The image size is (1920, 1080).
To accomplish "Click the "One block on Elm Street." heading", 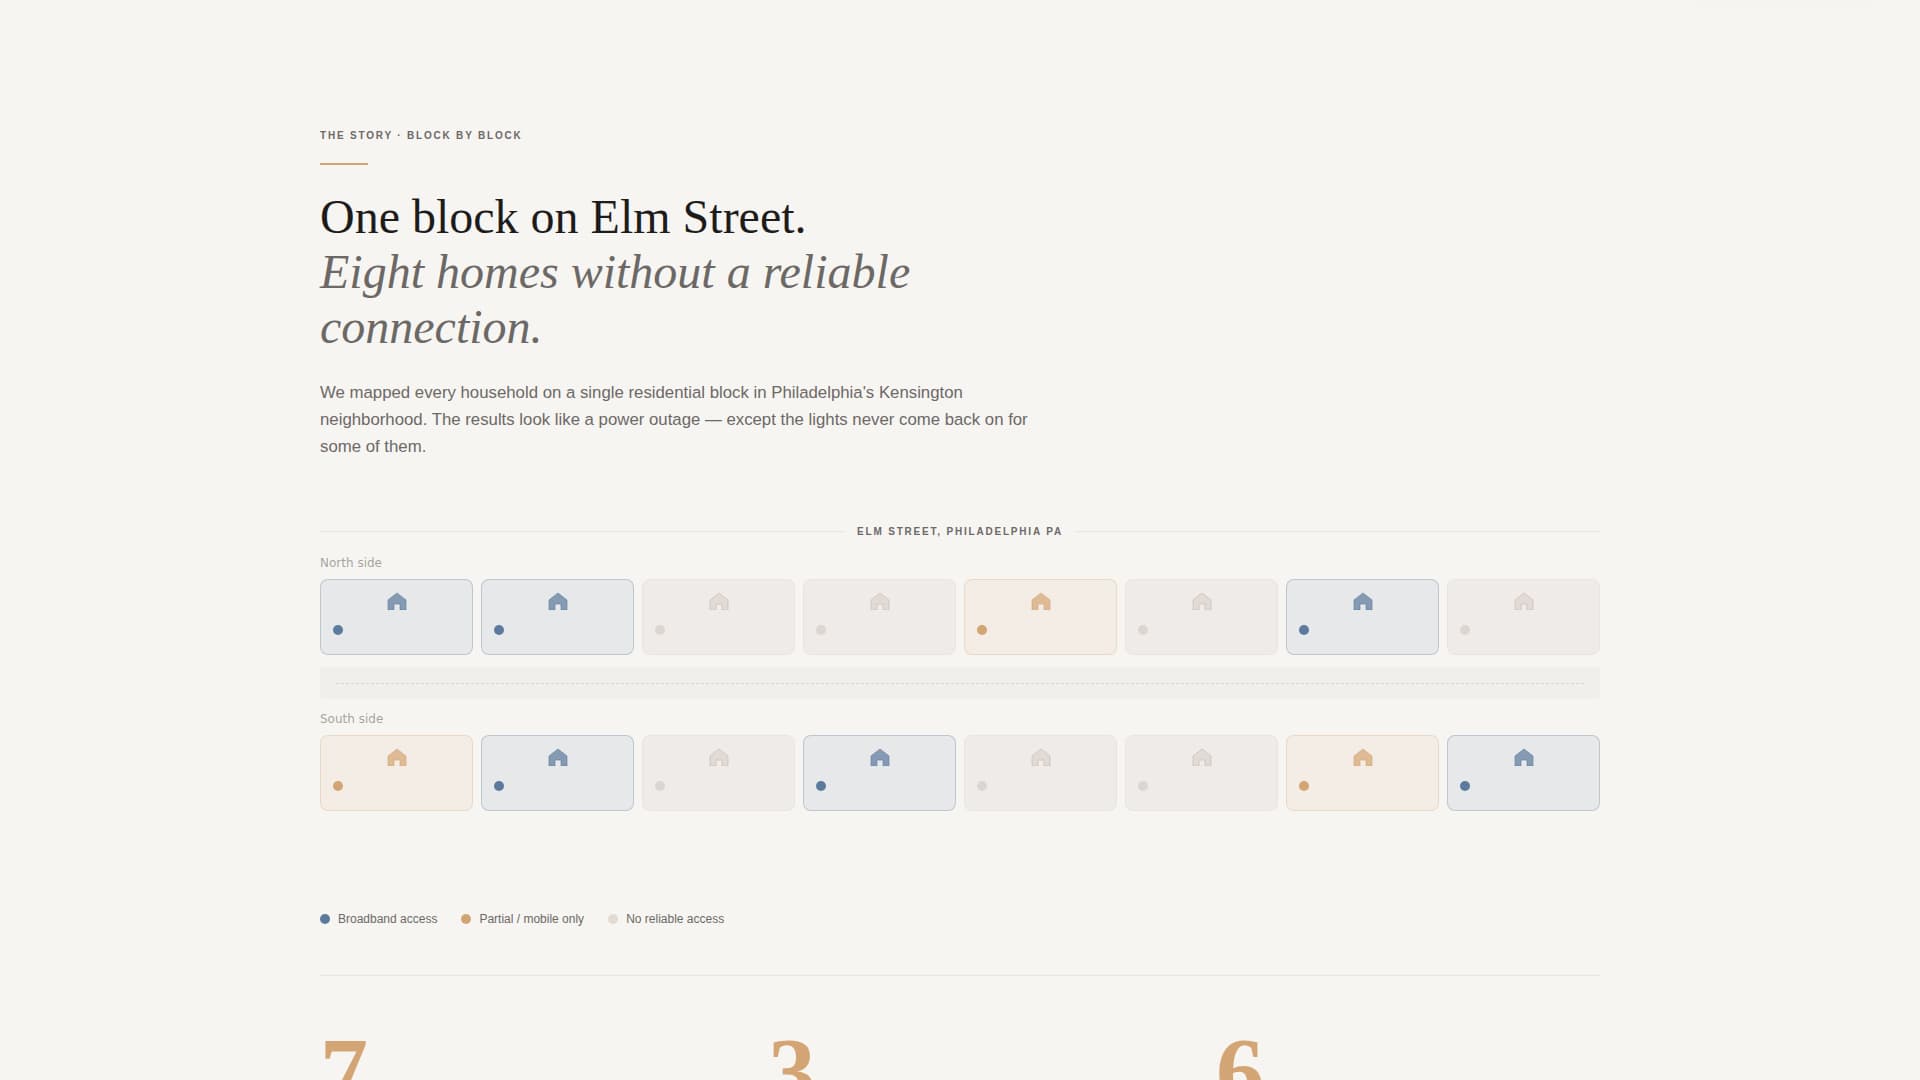I will pos(563,217).
